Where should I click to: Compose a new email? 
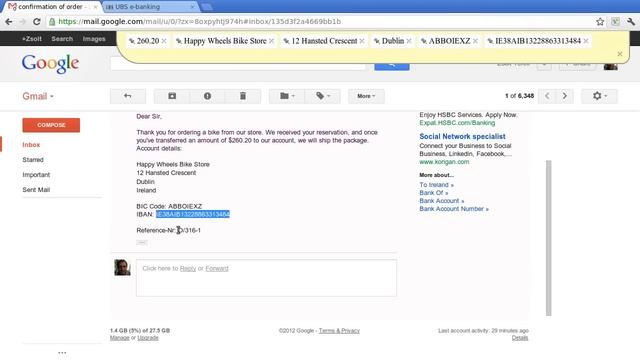[51, 125]
